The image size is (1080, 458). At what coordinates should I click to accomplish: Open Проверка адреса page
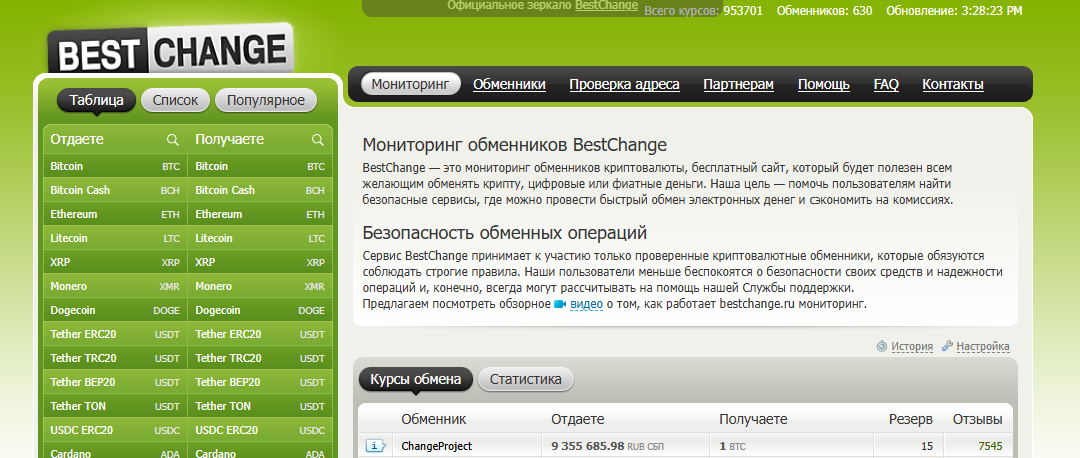point(624,85)
